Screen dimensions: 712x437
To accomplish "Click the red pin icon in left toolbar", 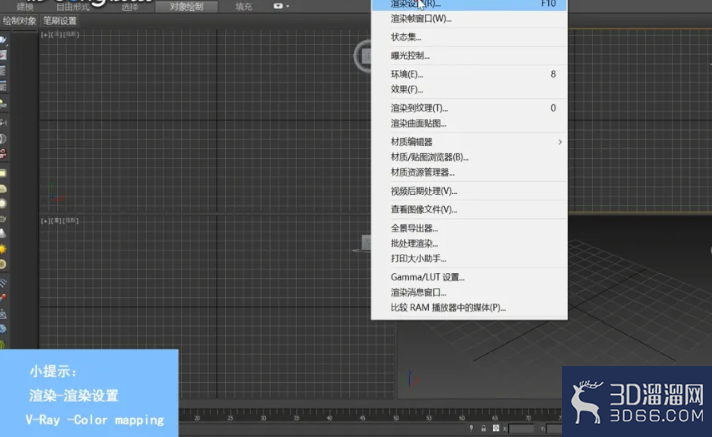I will coord(3,298).
